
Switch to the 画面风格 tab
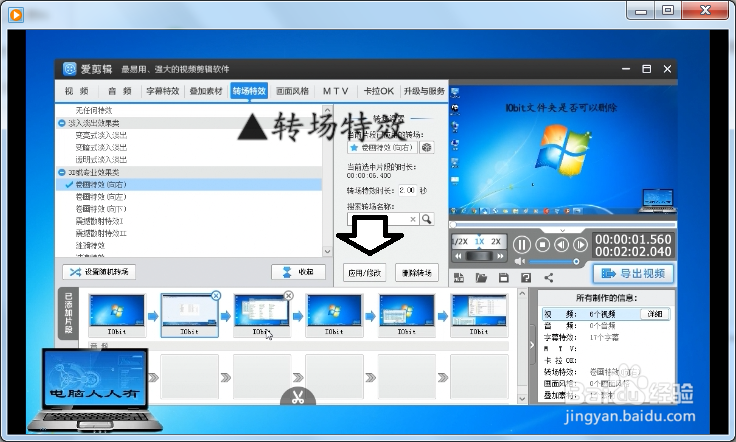point(292,91)
